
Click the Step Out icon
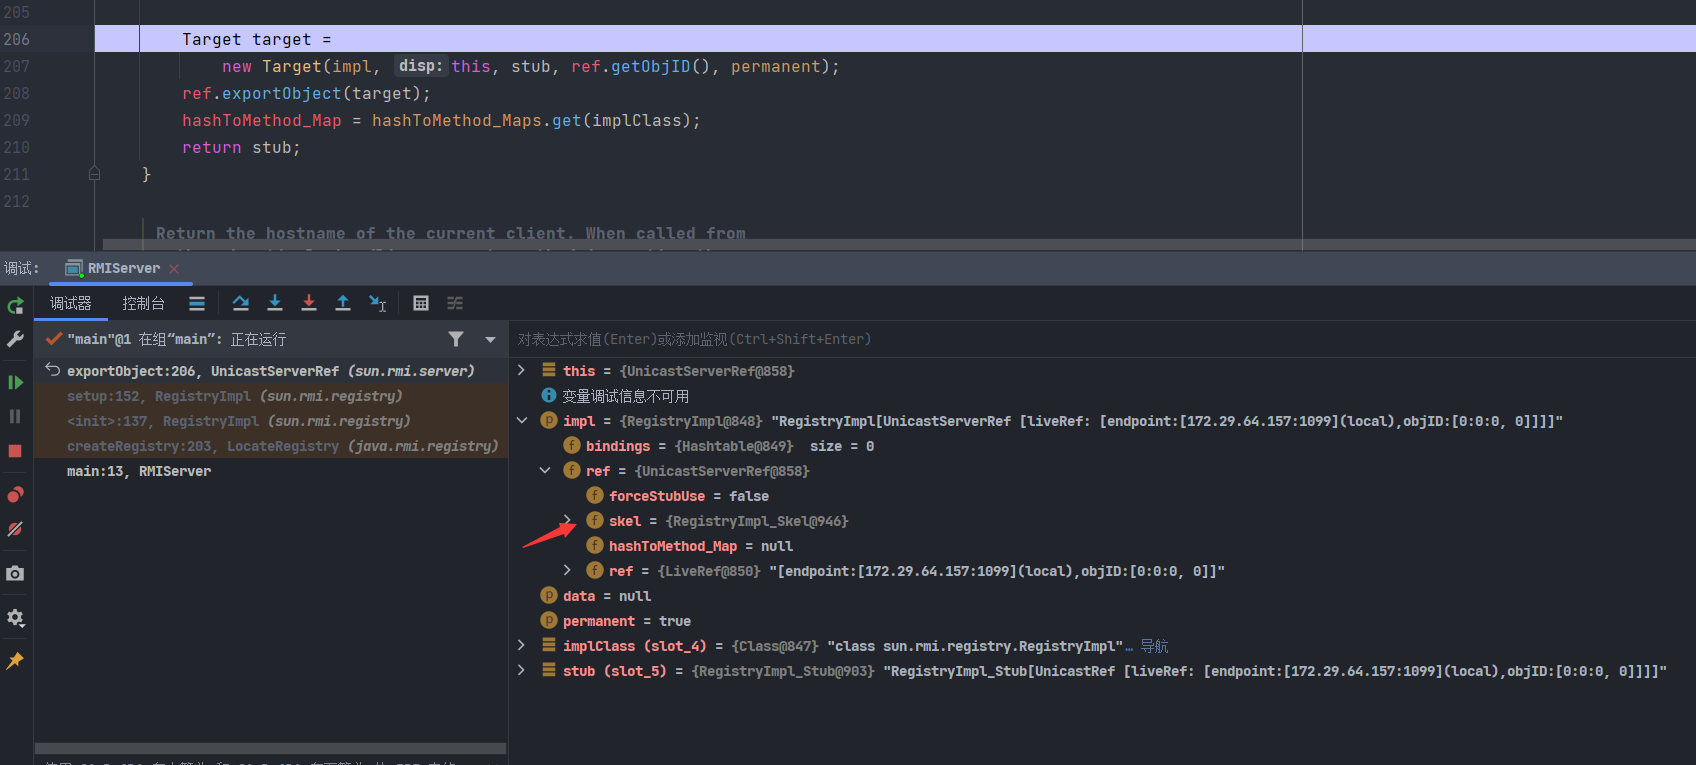[343, 303]
